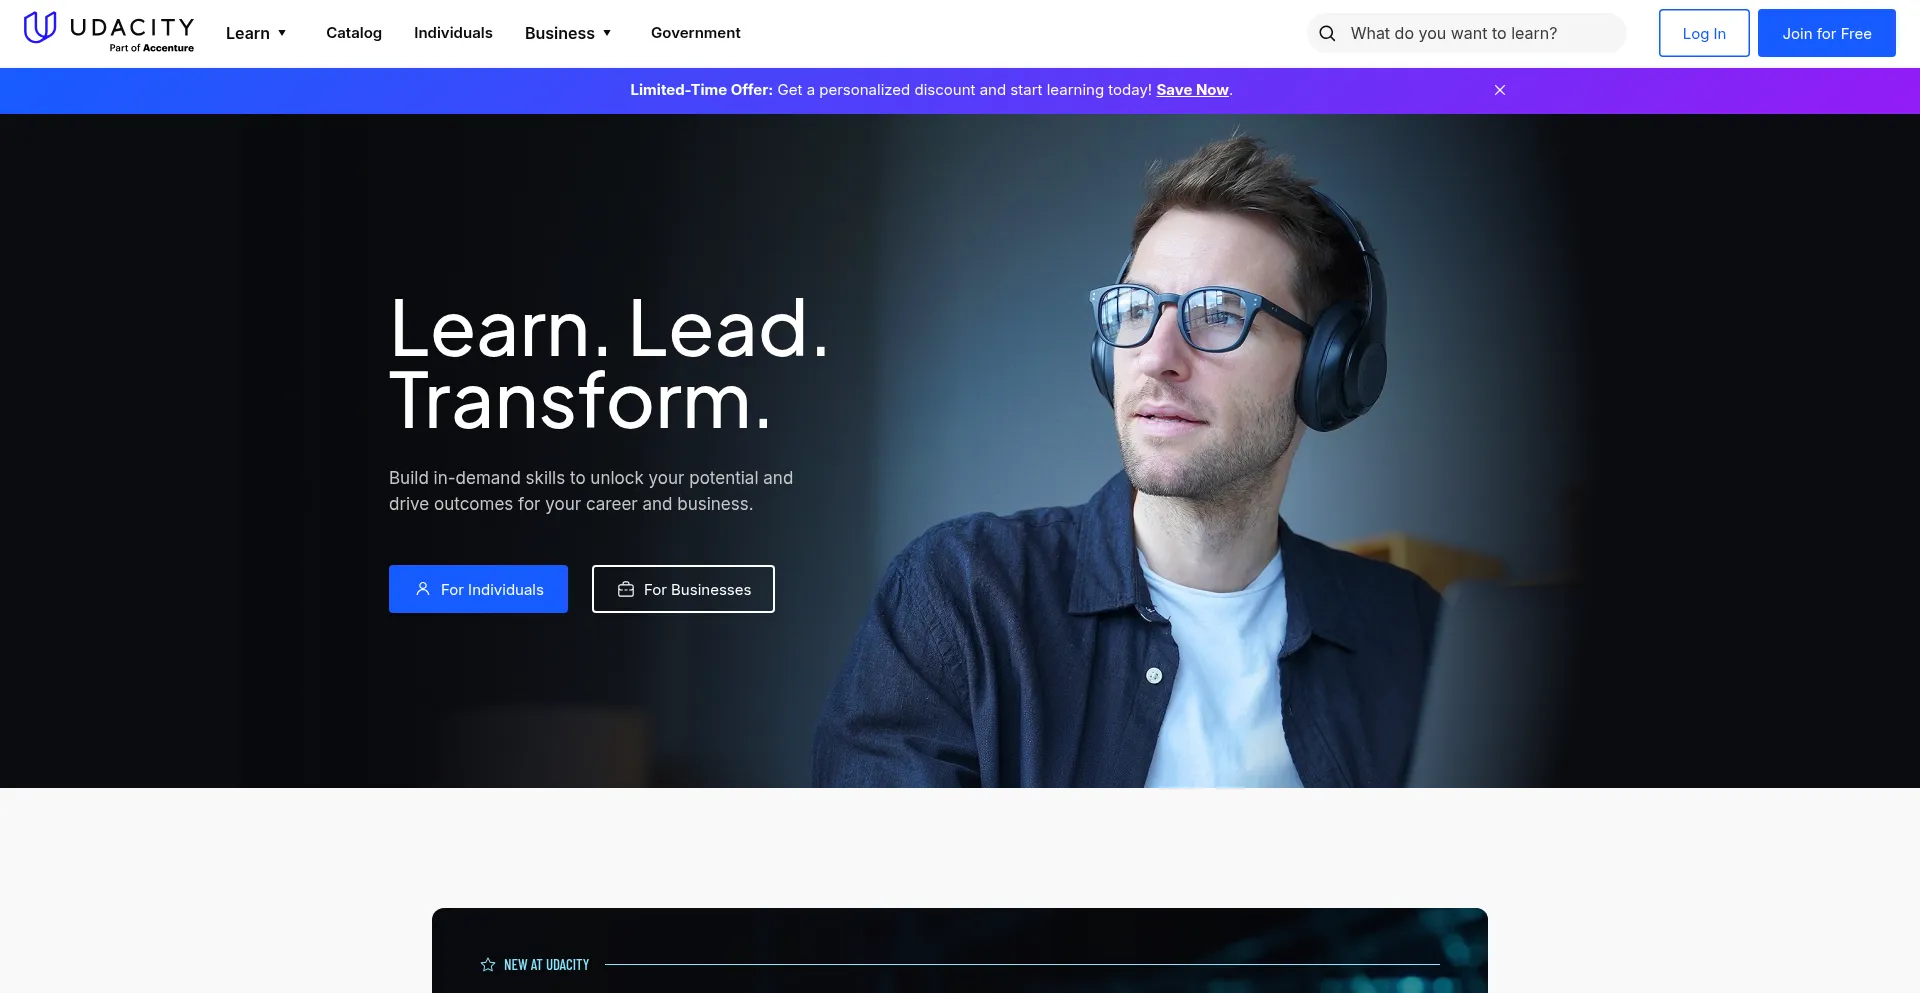Click the For Businesses button

683,589
